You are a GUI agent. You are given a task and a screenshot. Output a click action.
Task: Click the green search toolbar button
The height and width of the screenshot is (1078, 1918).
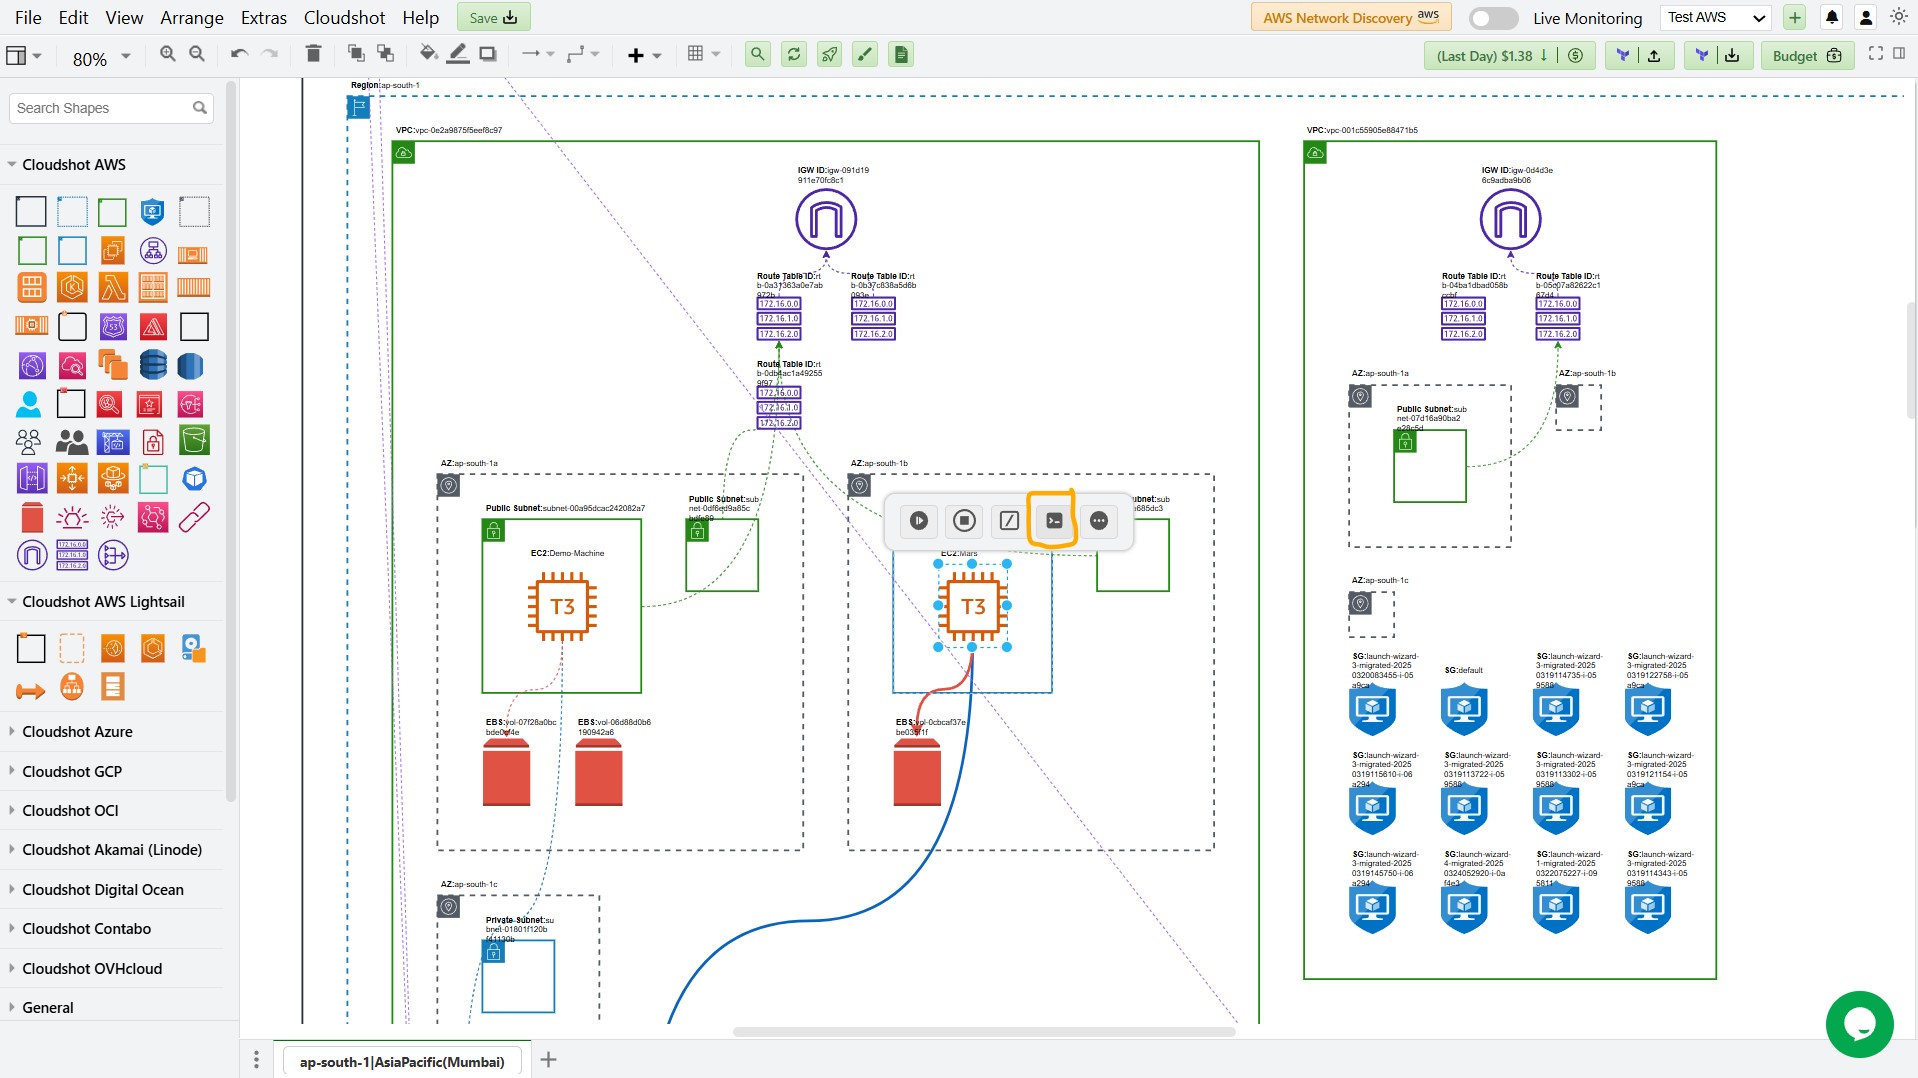pyautogui.click(x=758, y=55)
